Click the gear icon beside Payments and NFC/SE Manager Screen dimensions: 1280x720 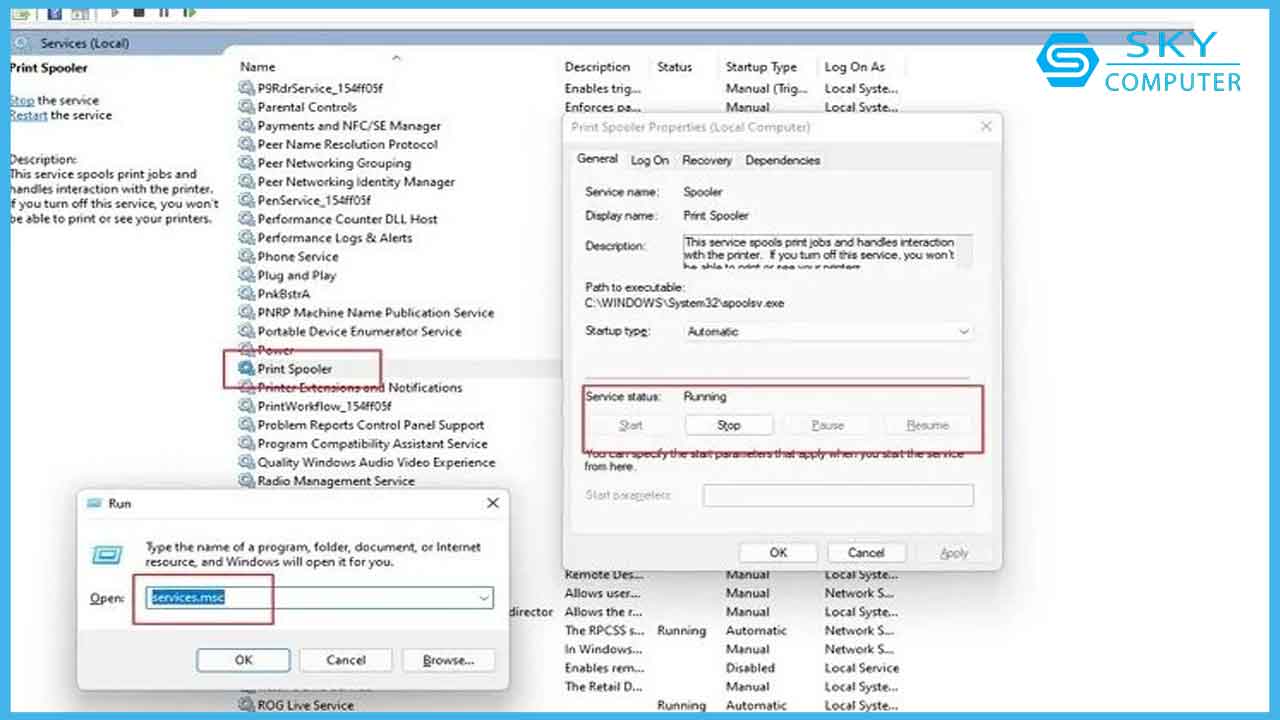click(247, 126)
